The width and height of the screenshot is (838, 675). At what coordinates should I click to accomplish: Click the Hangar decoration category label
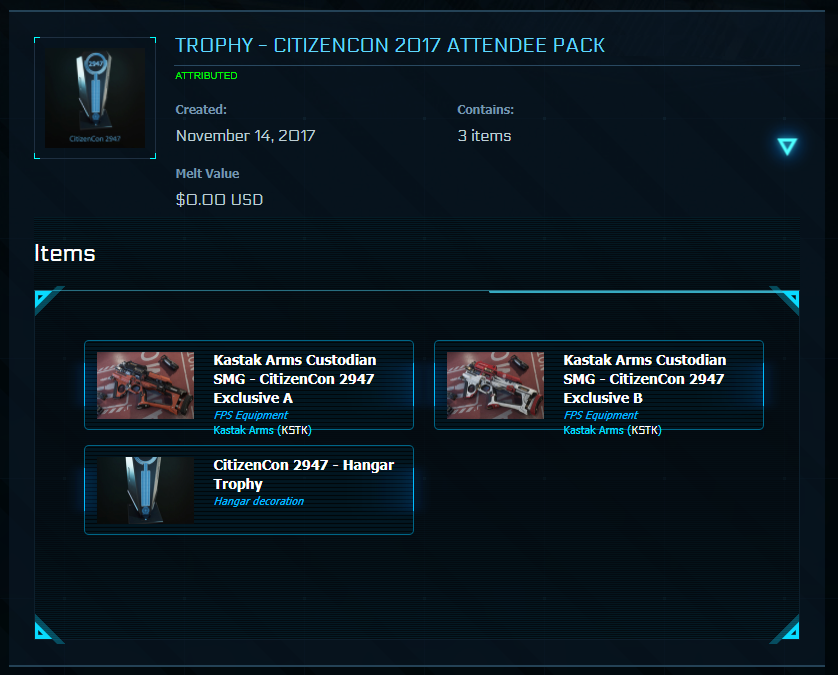(258, 501)
